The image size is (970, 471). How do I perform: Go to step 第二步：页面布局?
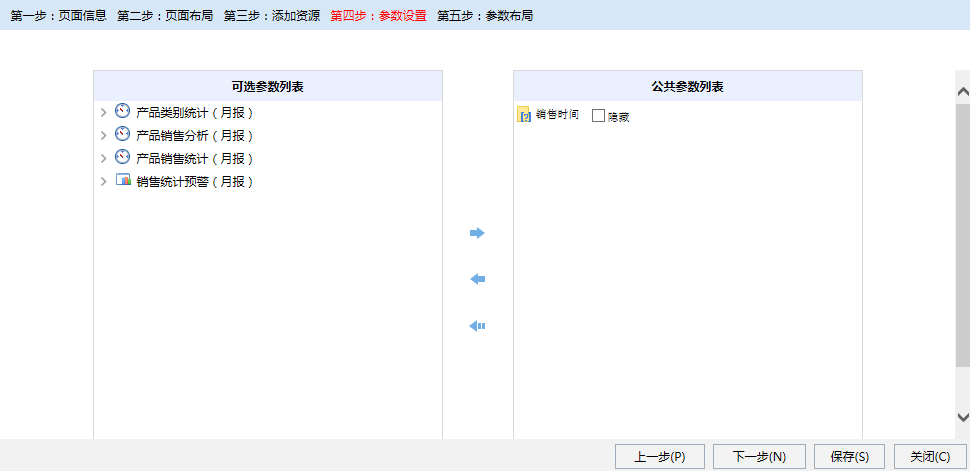click(x=165, y=16)
